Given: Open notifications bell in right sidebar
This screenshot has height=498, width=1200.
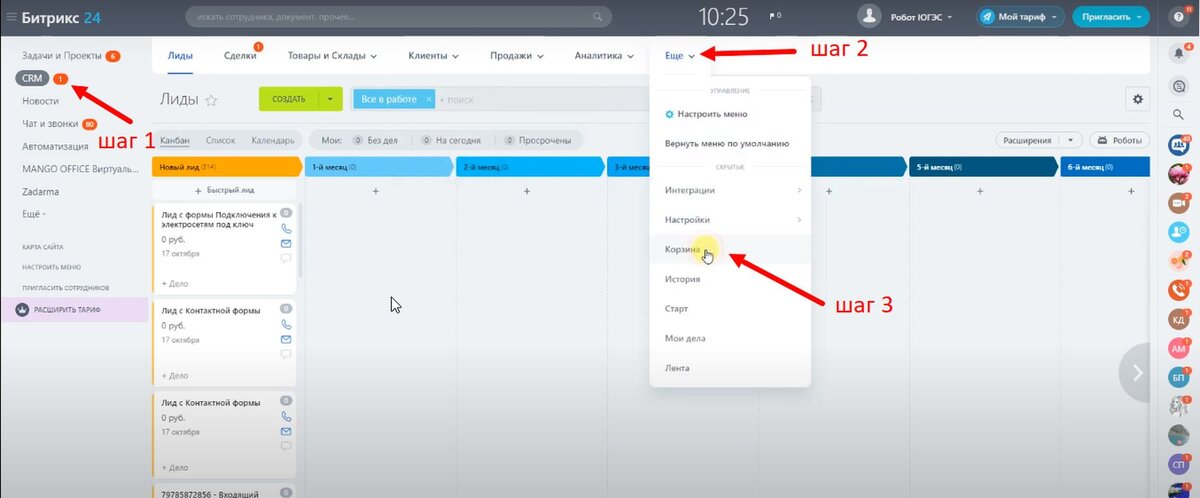Looking at the screenshot, I should point(1177,53).
